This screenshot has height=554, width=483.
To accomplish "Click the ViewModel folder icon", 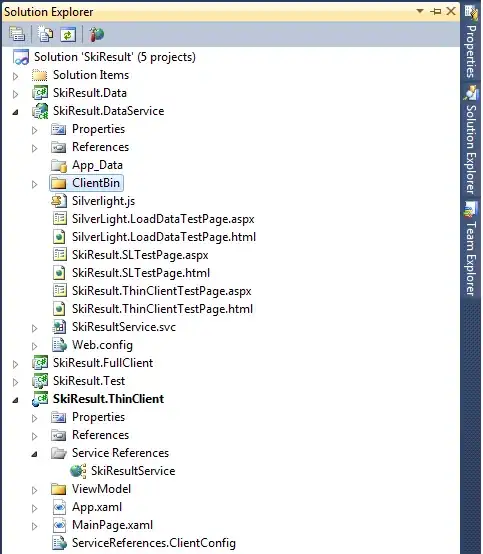I will click(59, 489).
